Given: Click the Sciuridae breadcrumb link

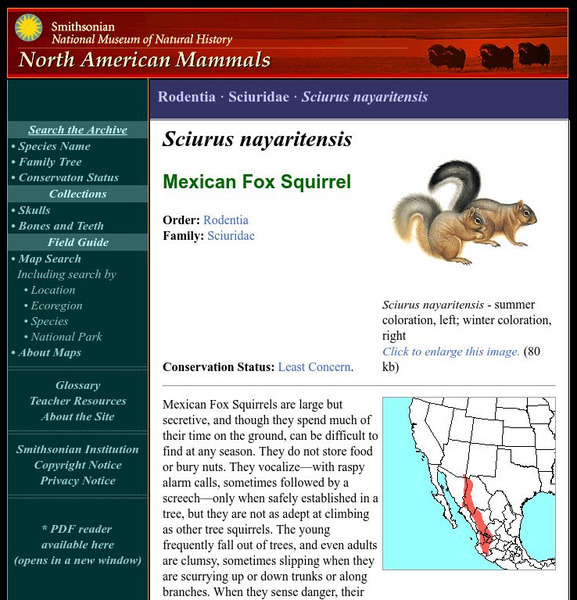Looking at the screenshot, I should click(x=259, y=97).
